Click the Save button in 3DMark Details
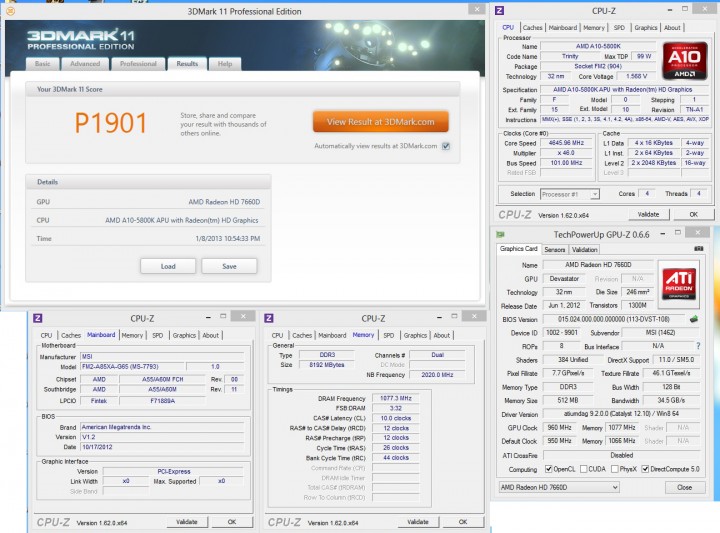The width and height of the screenshot is (720, 533). pos(229,266)
